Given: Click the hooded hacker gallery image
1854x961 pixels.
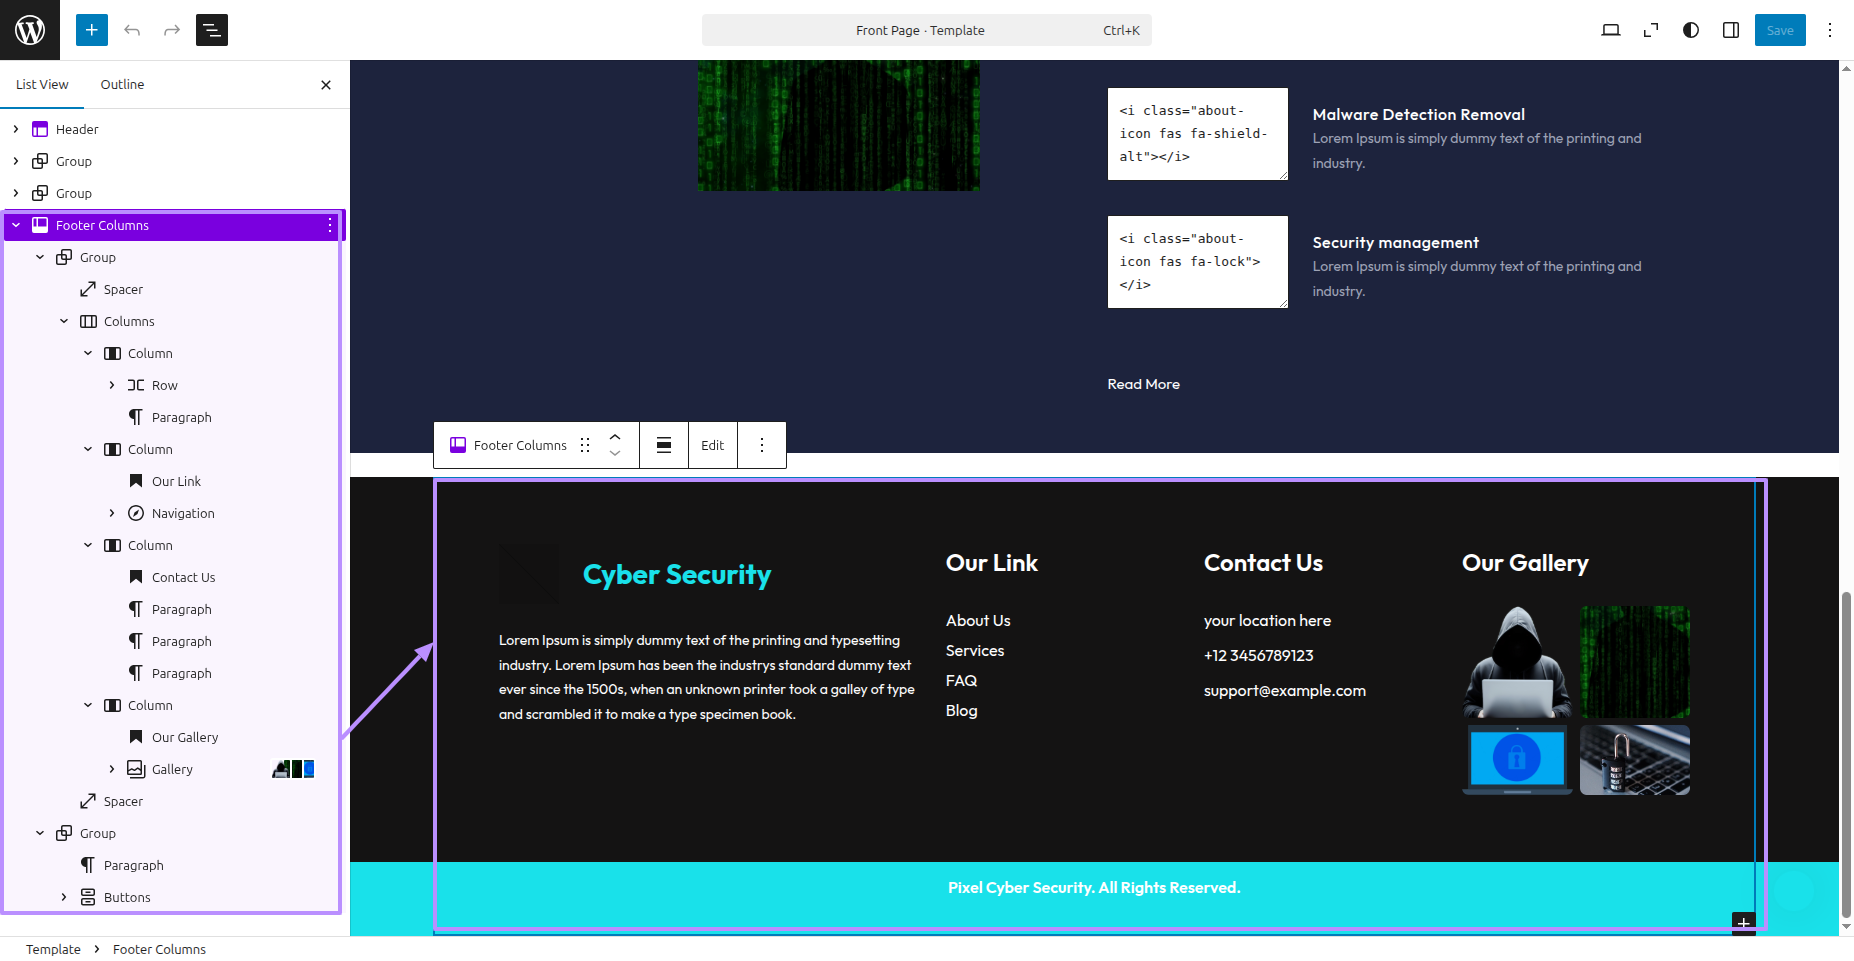Looking at the screenshot, I should click(1517, 662).
